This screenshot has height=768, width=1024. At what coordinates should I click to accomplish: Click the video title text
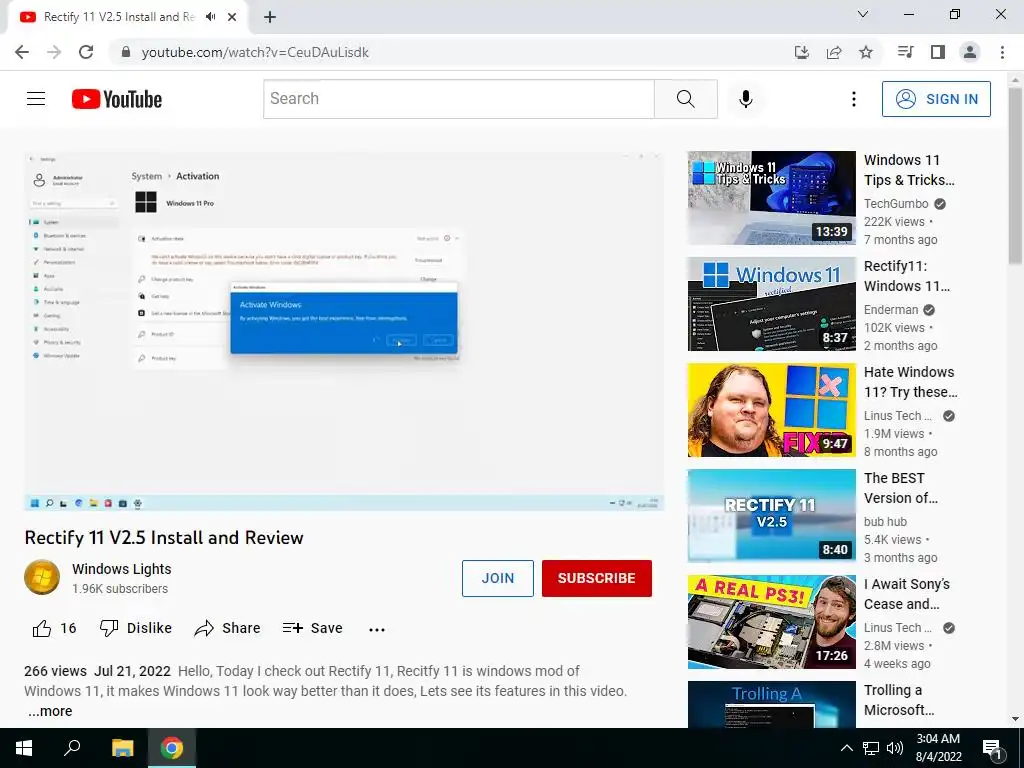pos(164,537)
